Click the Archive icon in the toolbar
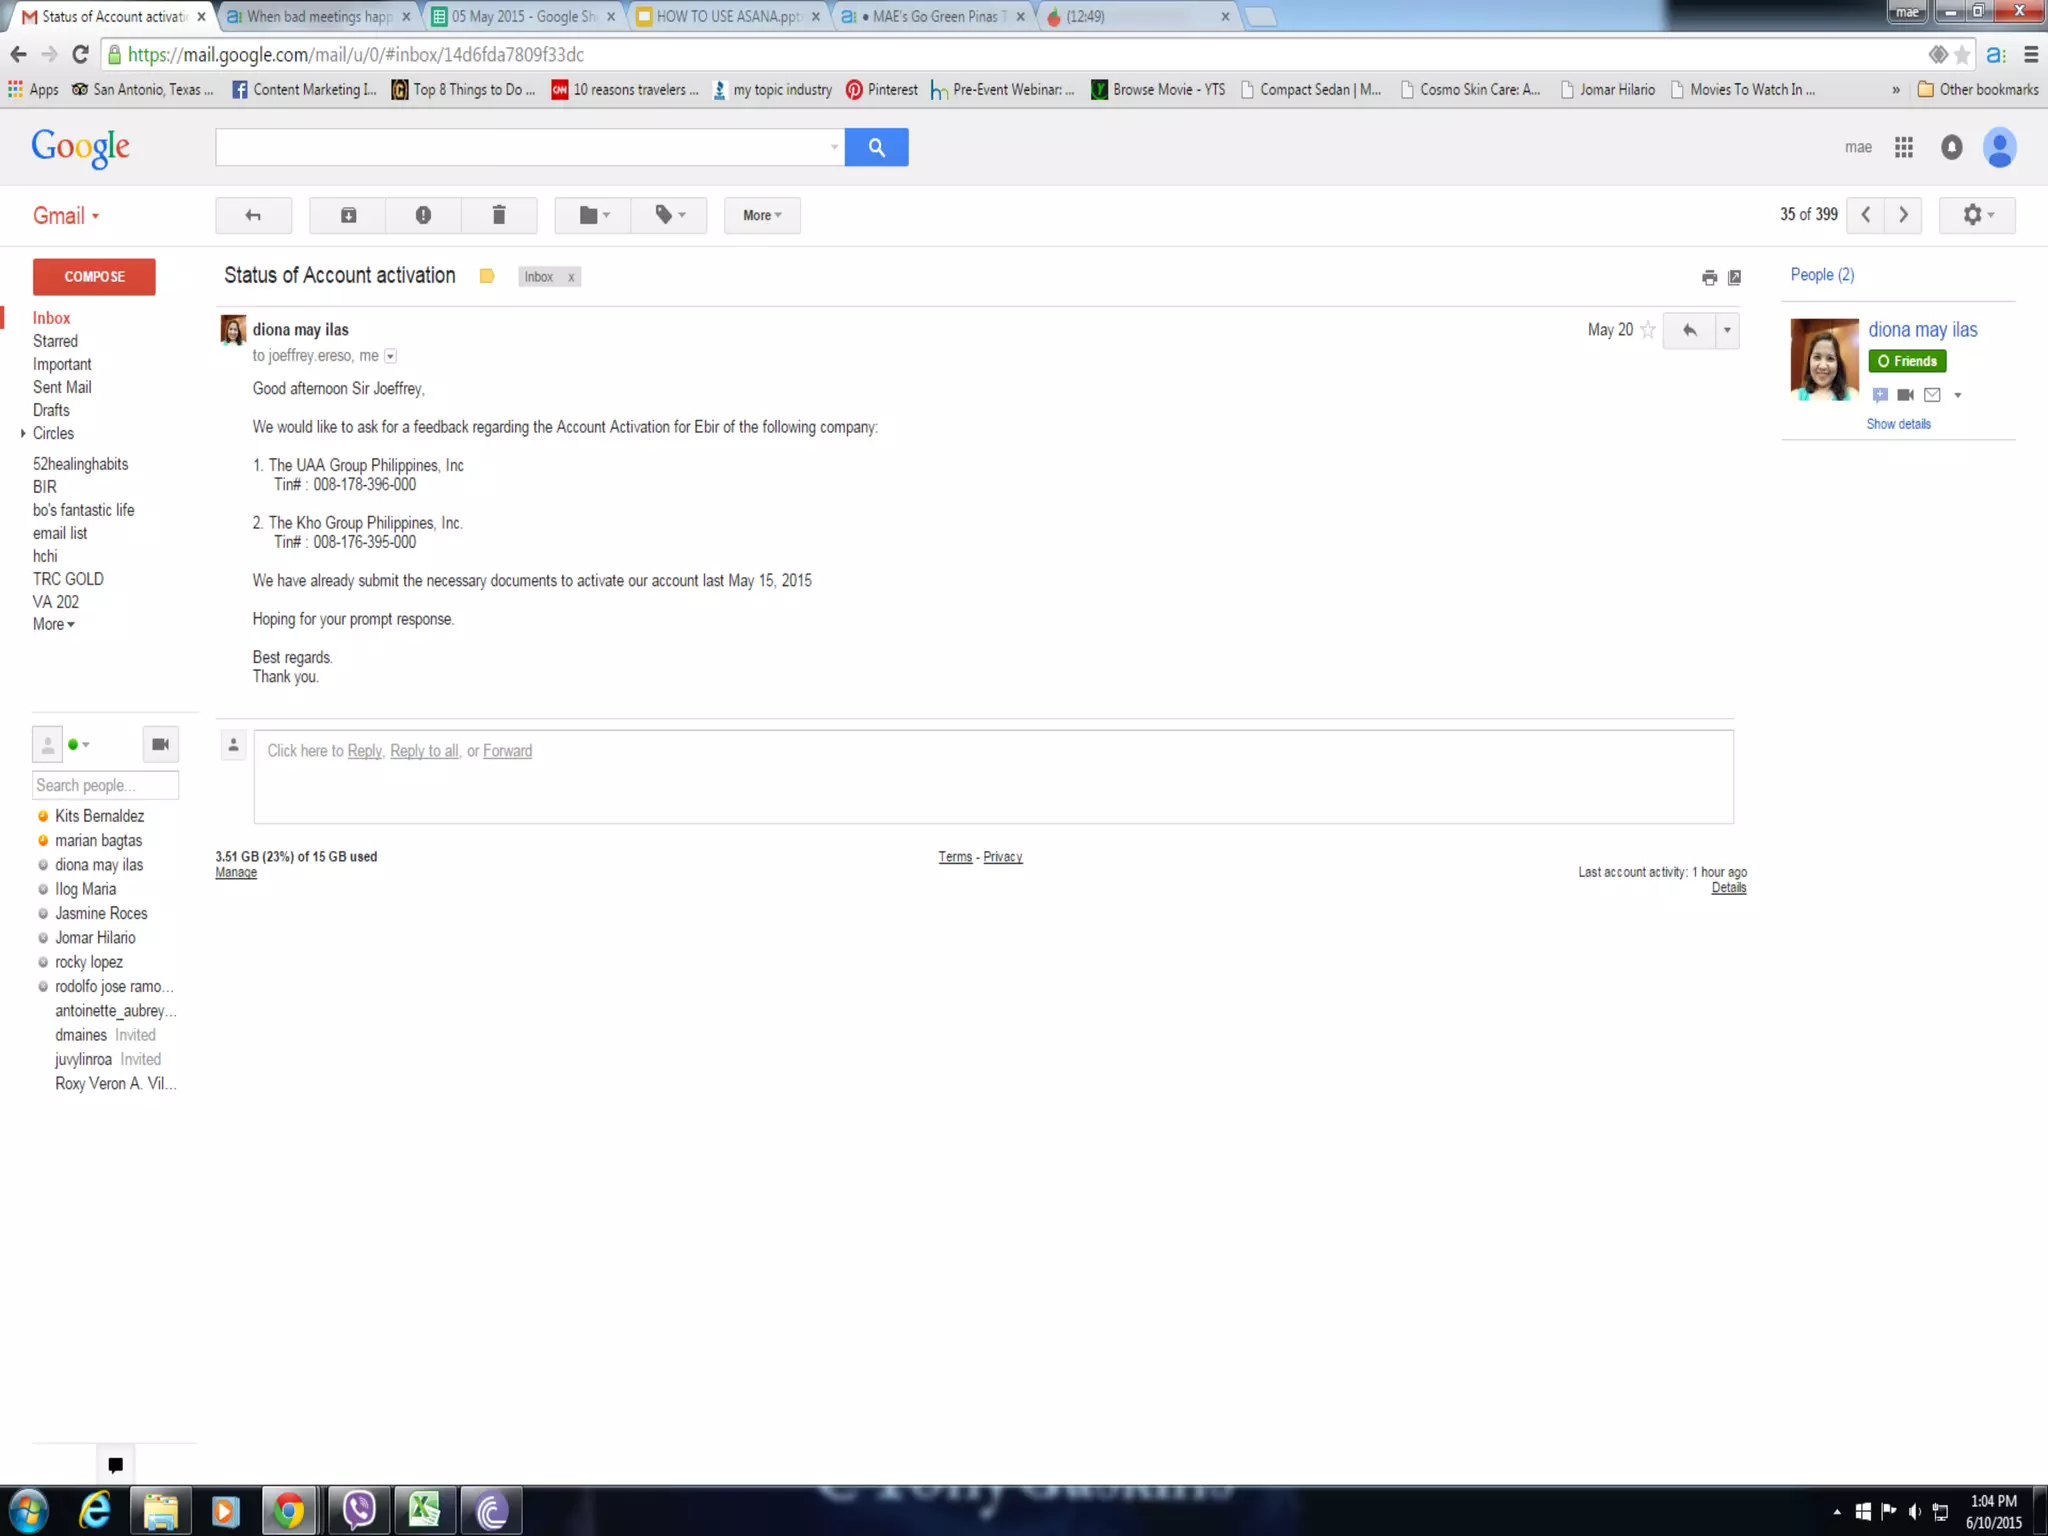 (348, 215)
